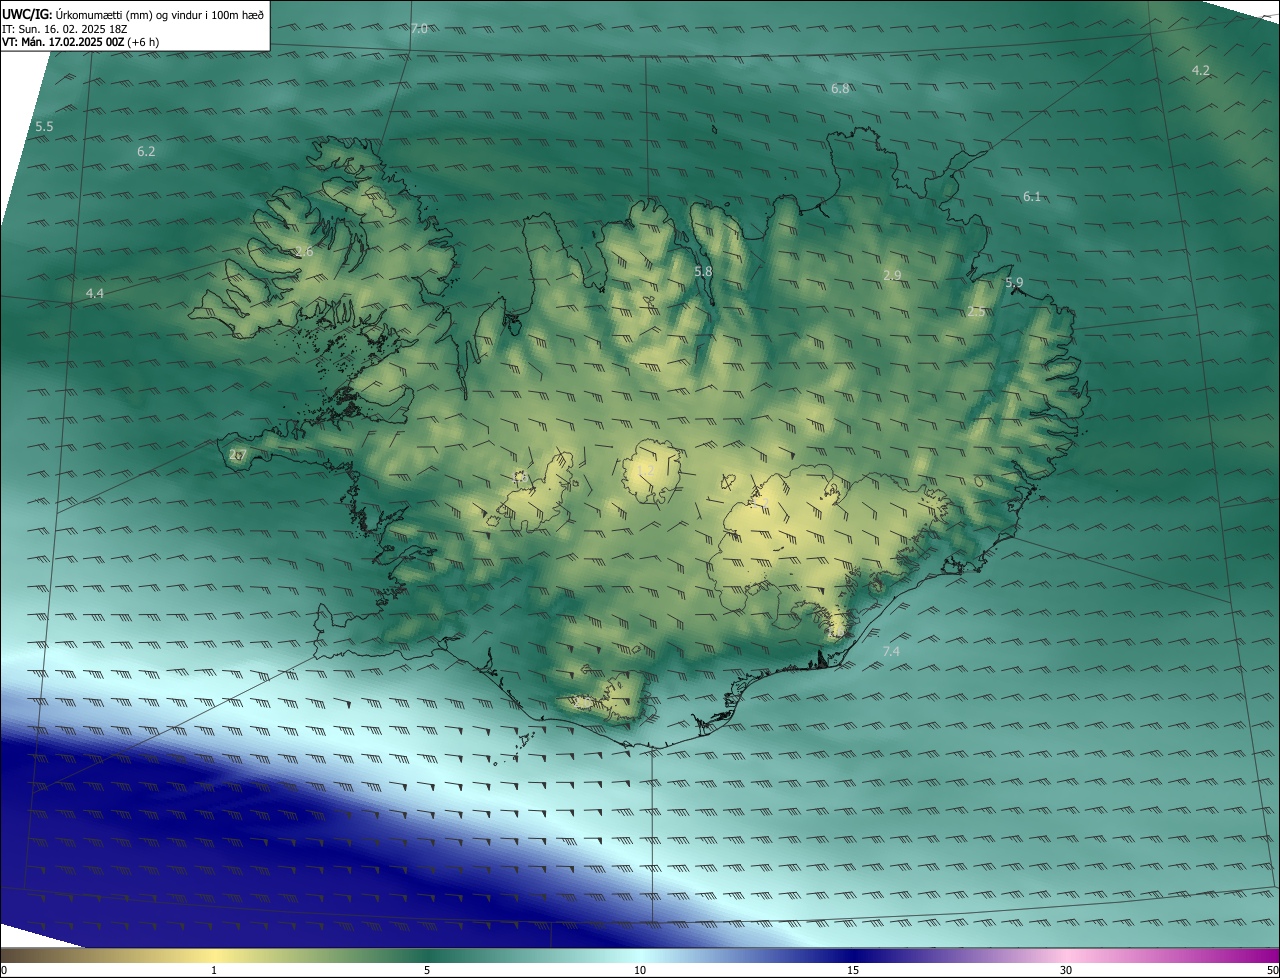1280x978 pixels.
Task: Click the 7.4 value off the southeast coast
Action: click(x=891, y=652)
